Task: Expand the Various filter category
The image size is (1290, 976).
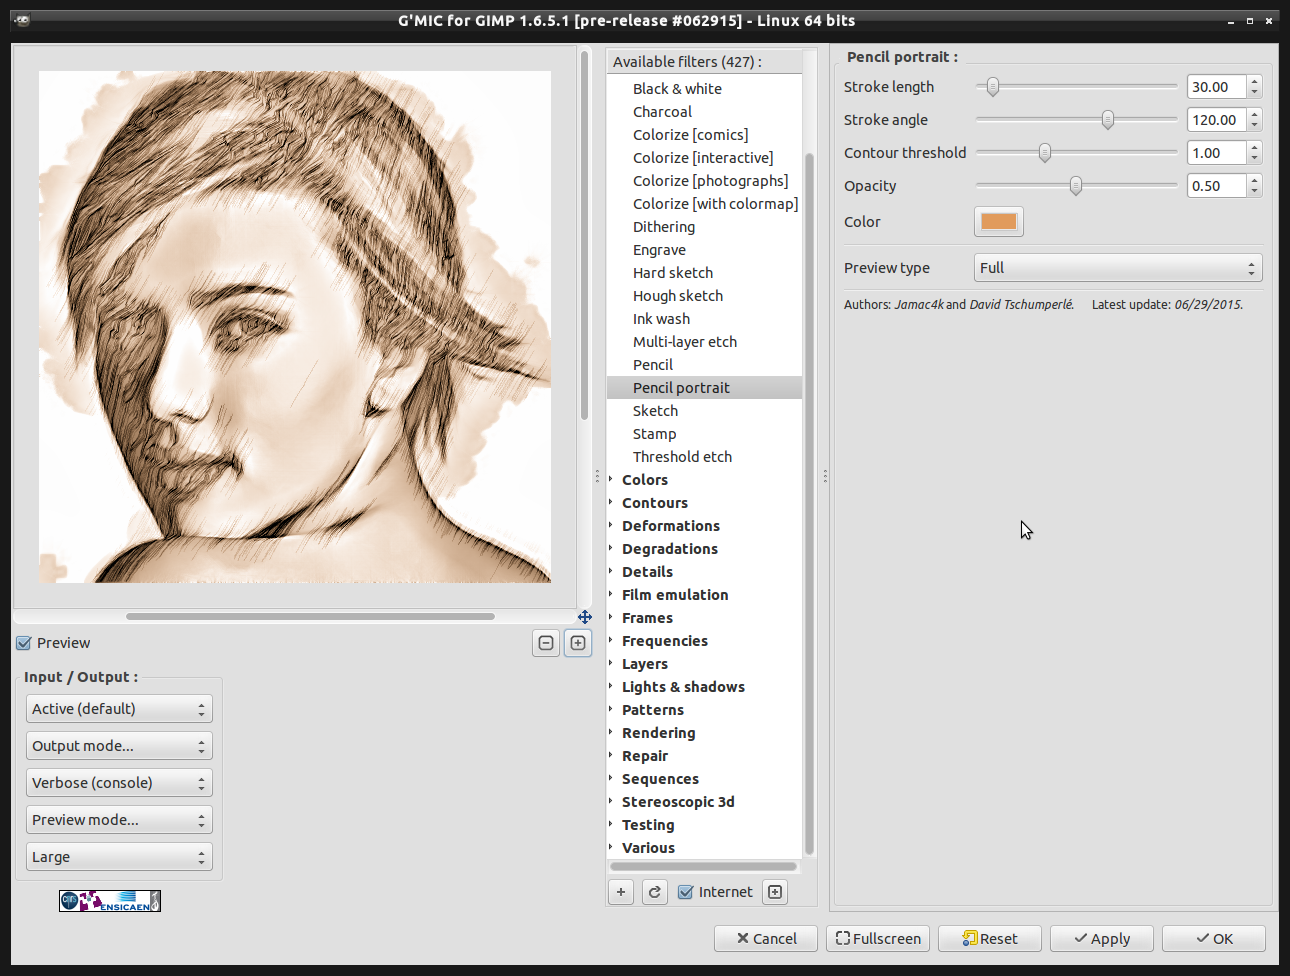Action: point(611,848)
